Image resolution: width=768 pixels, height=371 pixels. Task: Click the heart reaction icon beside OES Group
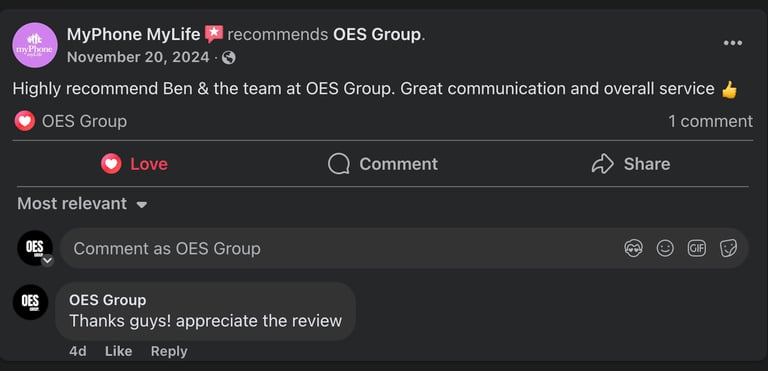pyautogui.click(x=24, y=121)
